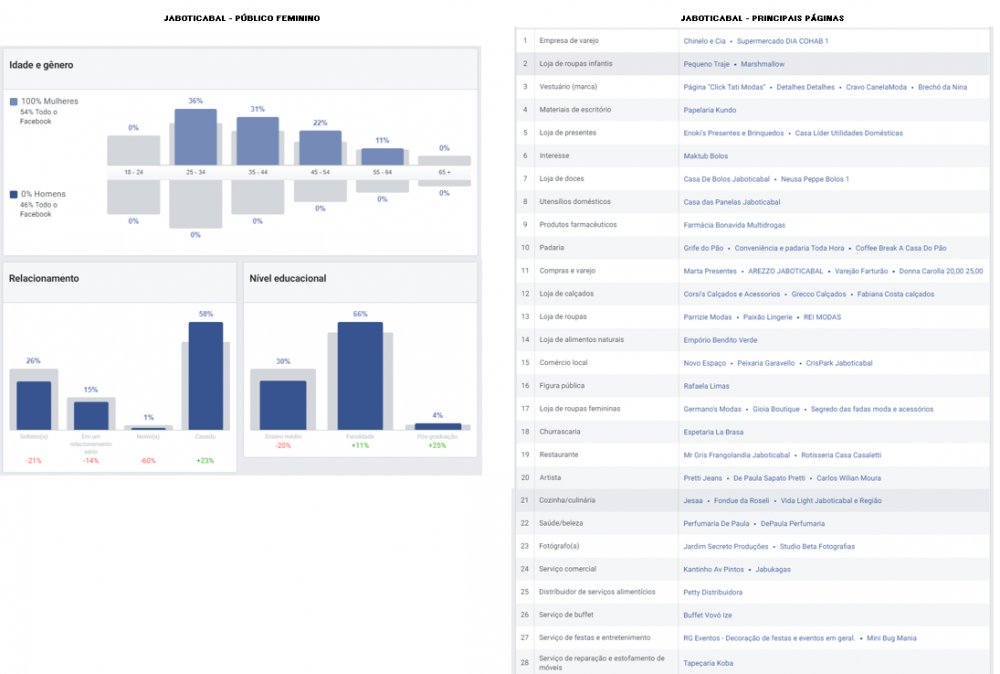Click the Mini Bug Mania link
Image resolution: width=1000 pixels, height=674 pixels.
click(892, 638)
